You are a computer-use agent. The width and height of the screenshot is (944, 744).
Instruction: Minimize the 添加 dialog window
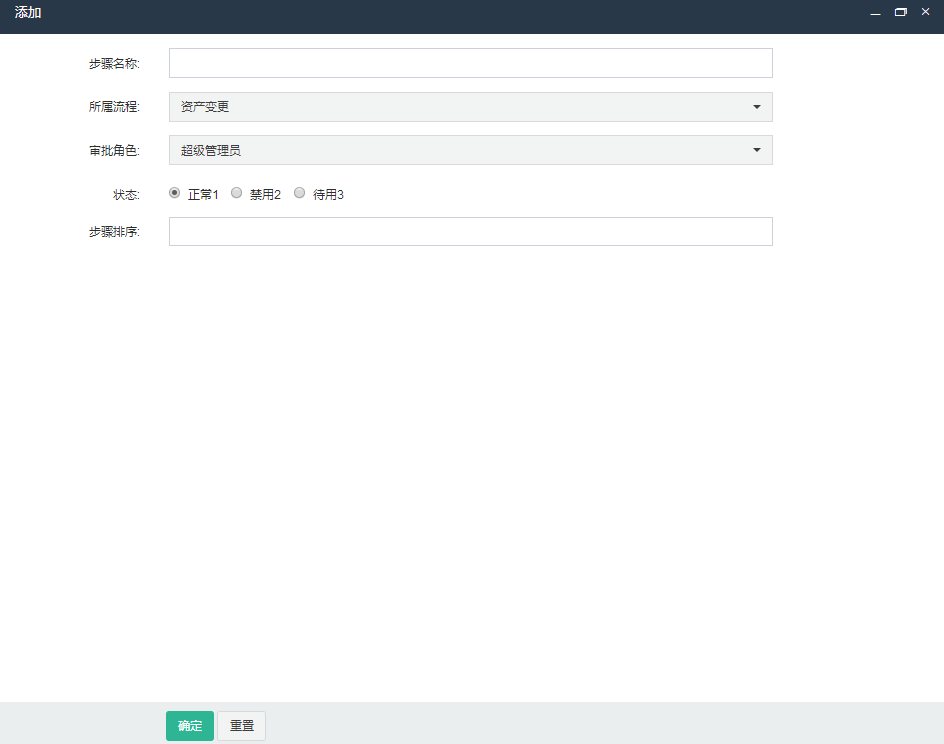click(875, 13)
